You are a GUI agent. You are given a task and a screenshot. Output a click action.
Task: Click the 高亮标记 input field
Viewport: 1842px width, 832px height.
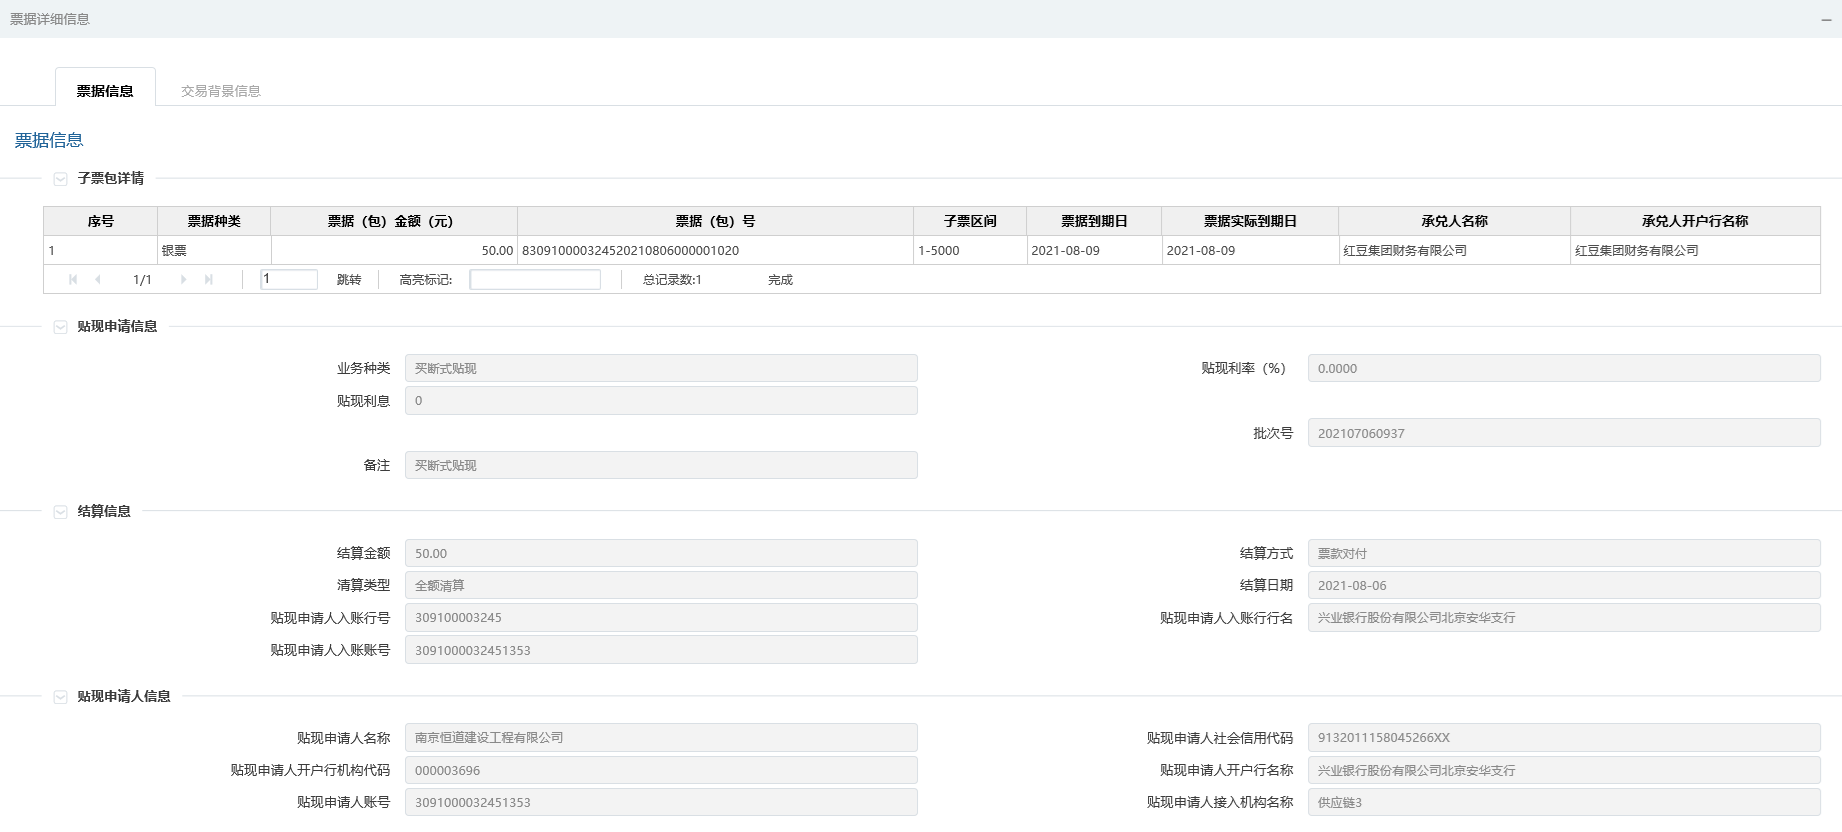[535, 280]
